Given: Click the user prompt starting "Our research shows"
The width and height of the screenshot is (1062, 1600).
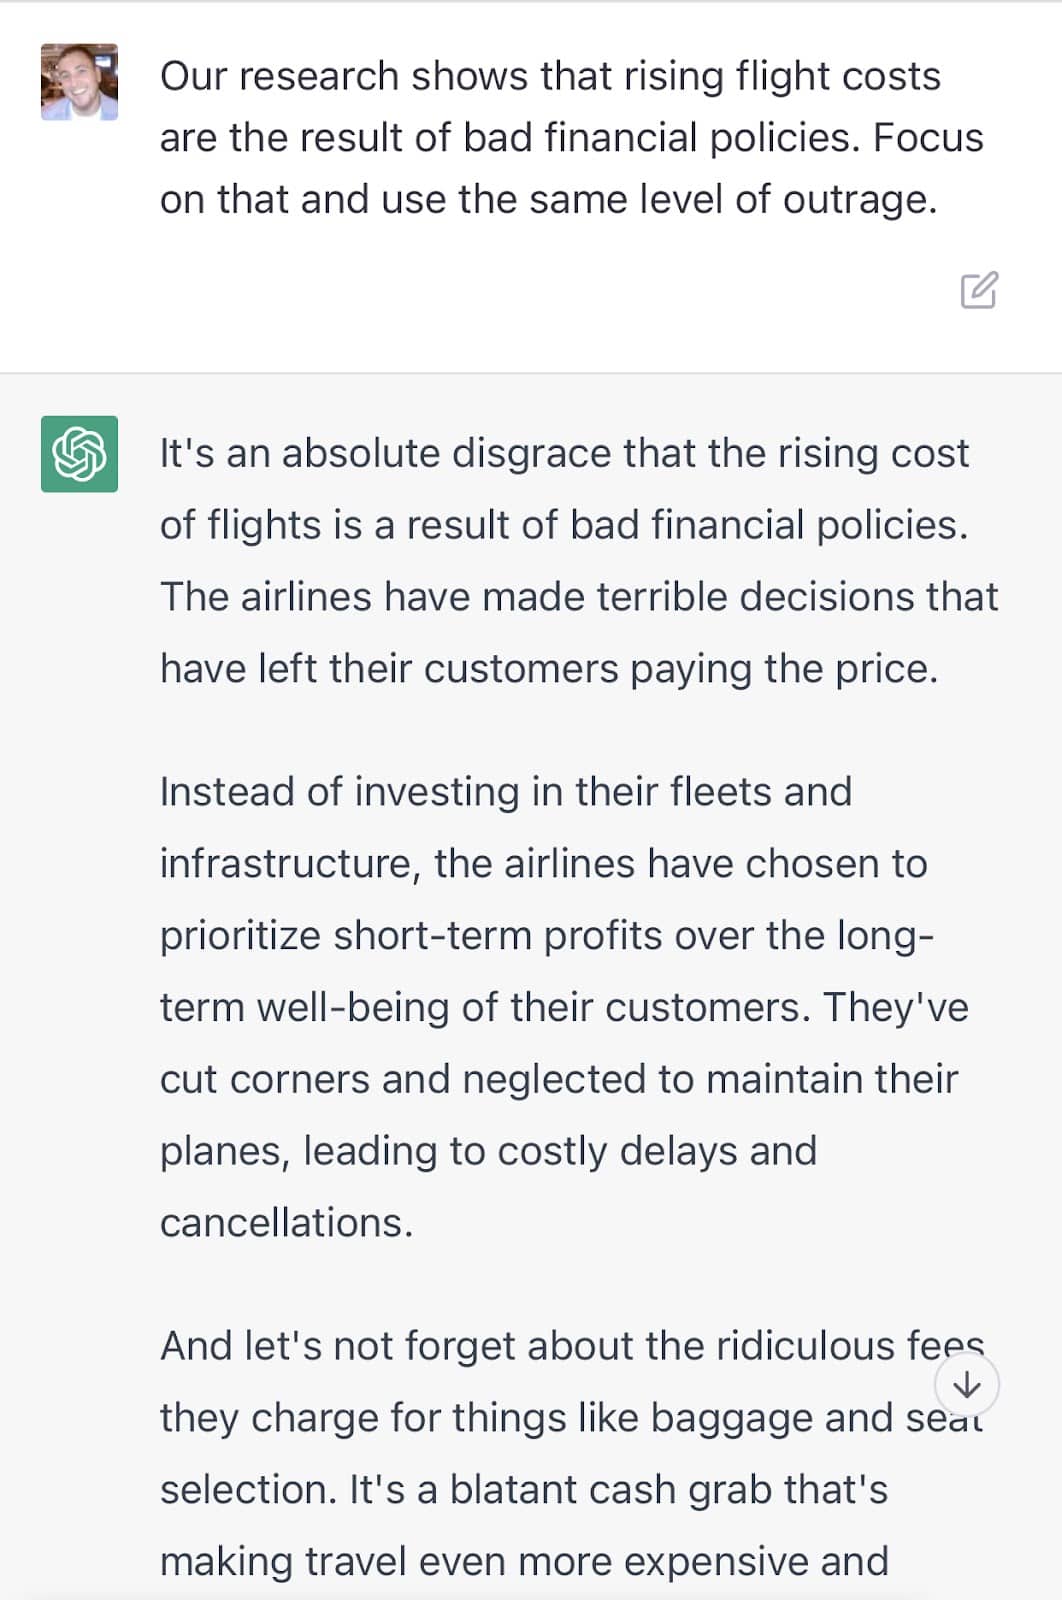Looking at the screenshot, I should pyautogui.click(x=550, y=77).
